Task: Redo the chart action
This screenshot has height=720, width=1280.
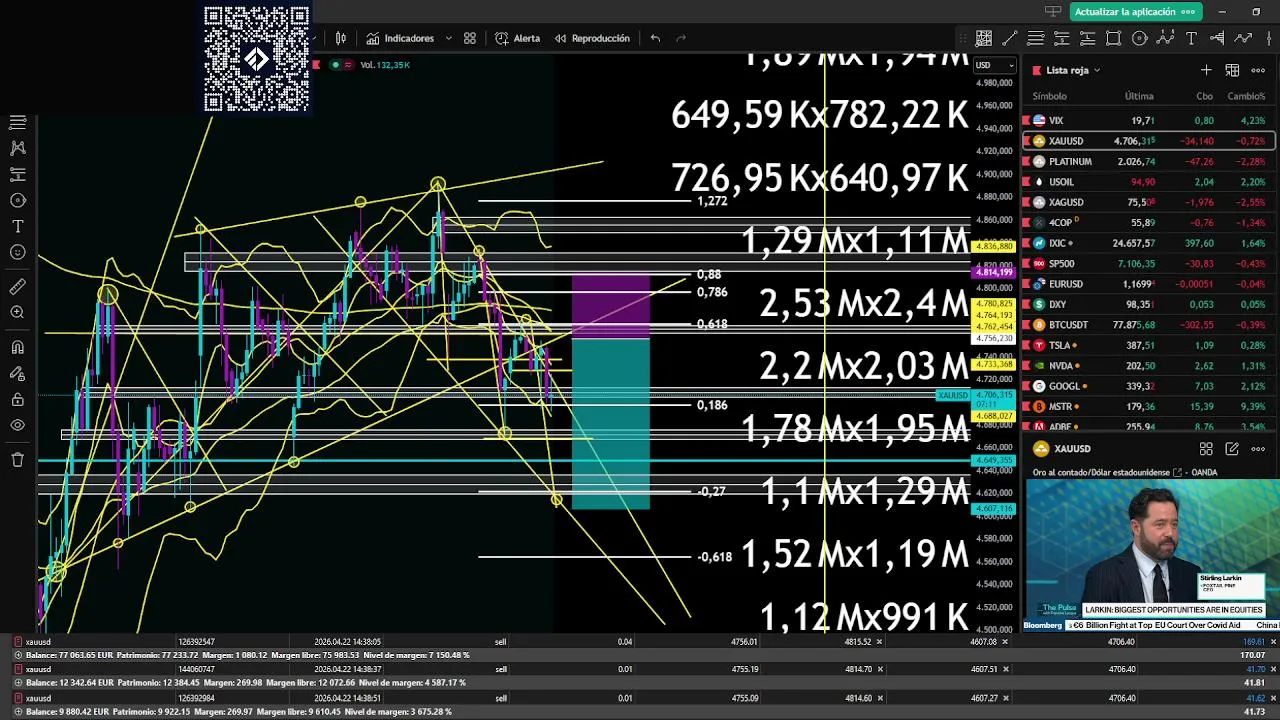Action: 681,38
